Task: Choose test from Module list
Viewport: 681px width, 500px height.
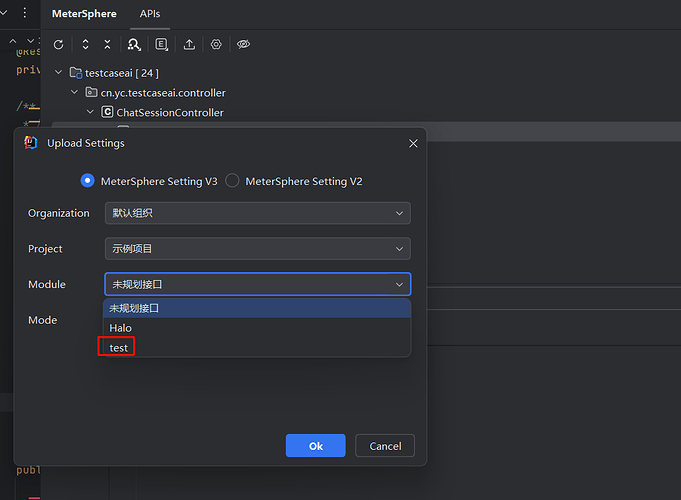Action: pos(119,347)
